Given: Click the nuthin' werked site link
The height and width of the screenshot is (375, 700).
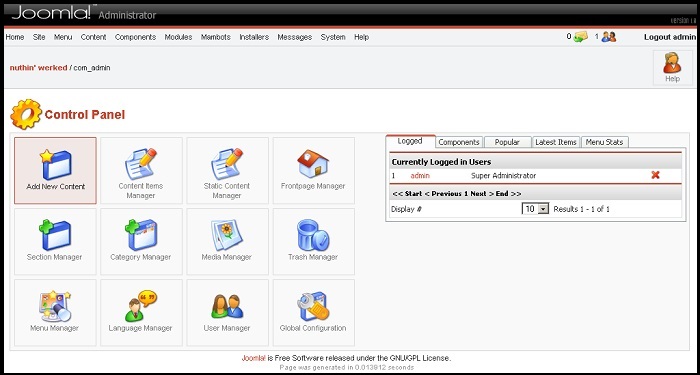Looking at the screenshot, I should click(x=38, y=68).
